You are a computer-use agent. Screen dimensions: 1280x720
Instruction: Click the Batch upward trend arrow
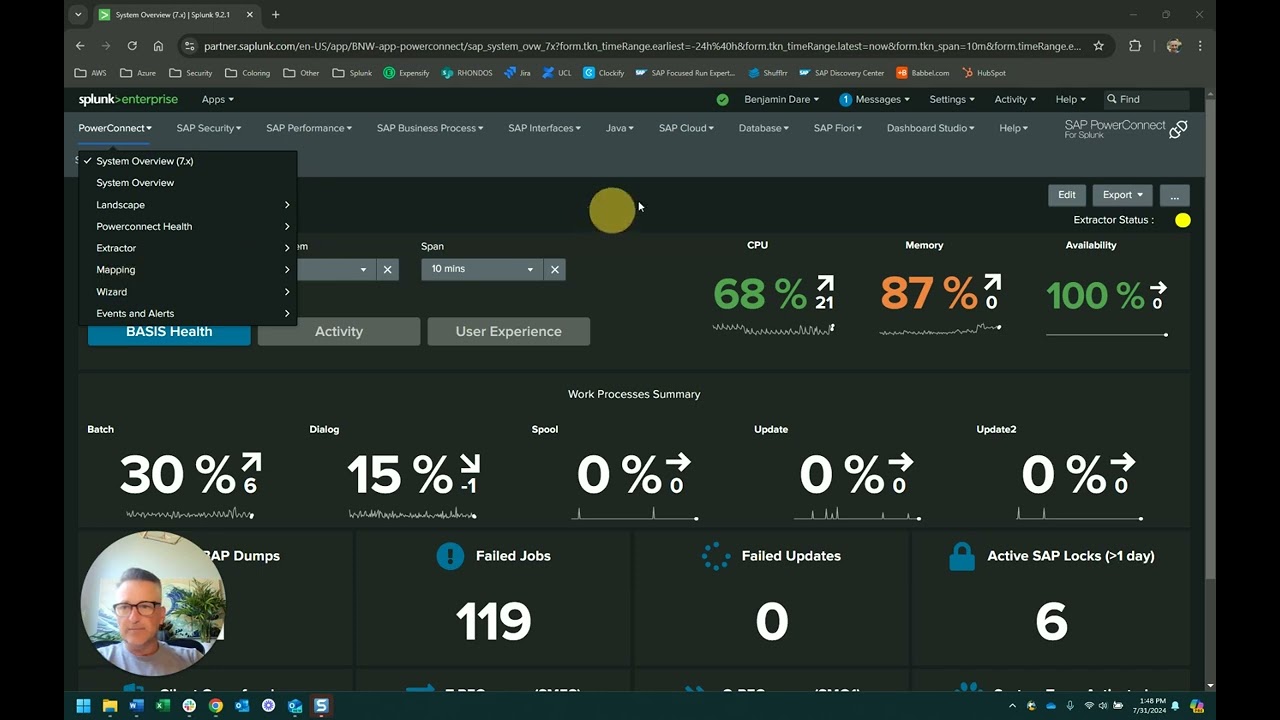(x=250, y=463)
